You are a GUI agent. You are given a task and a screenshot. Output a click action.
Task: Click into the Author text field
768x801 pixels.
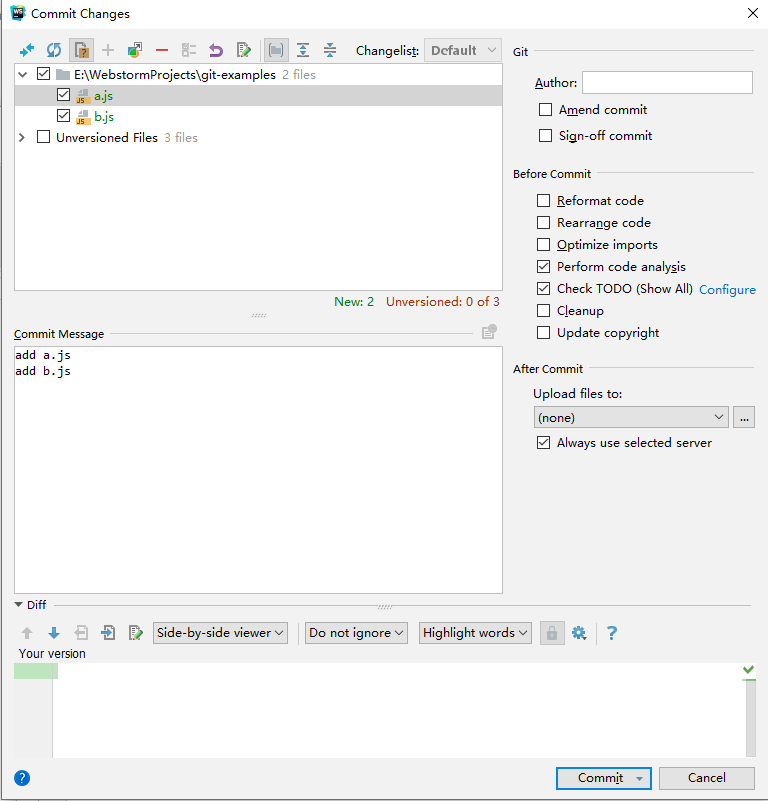tap(667, 83)
